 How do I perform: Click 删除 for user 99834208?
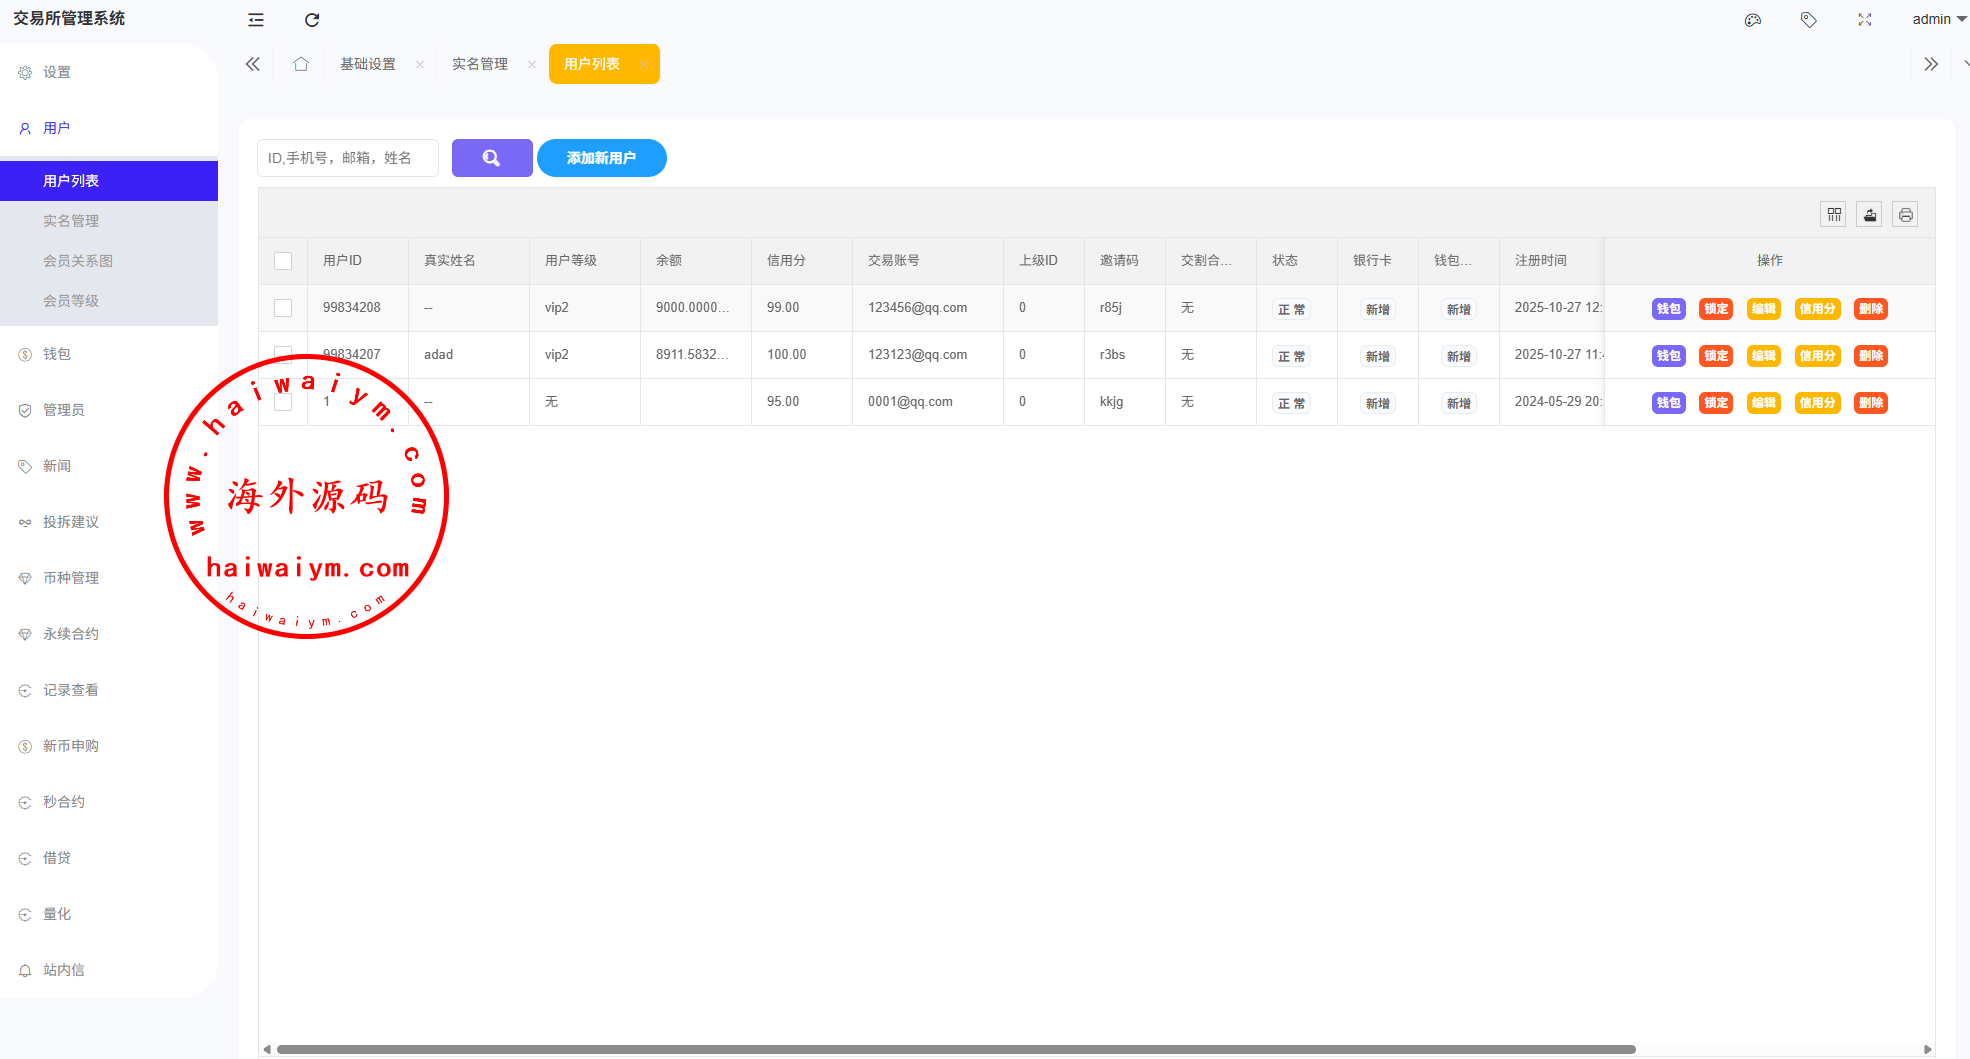pos(1870,309)
